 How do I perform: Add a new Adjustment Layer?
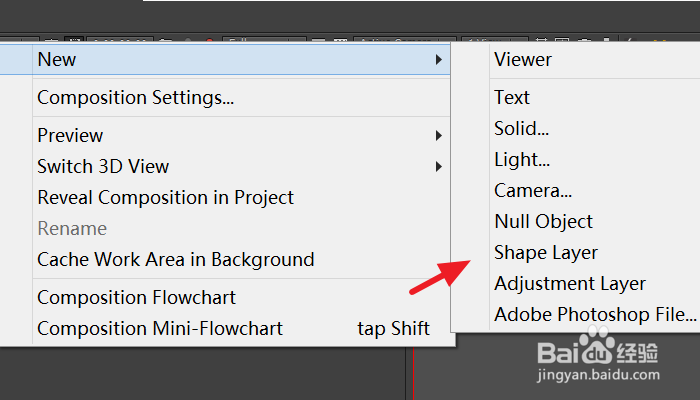pyautogui.click(x=570, y=283)
